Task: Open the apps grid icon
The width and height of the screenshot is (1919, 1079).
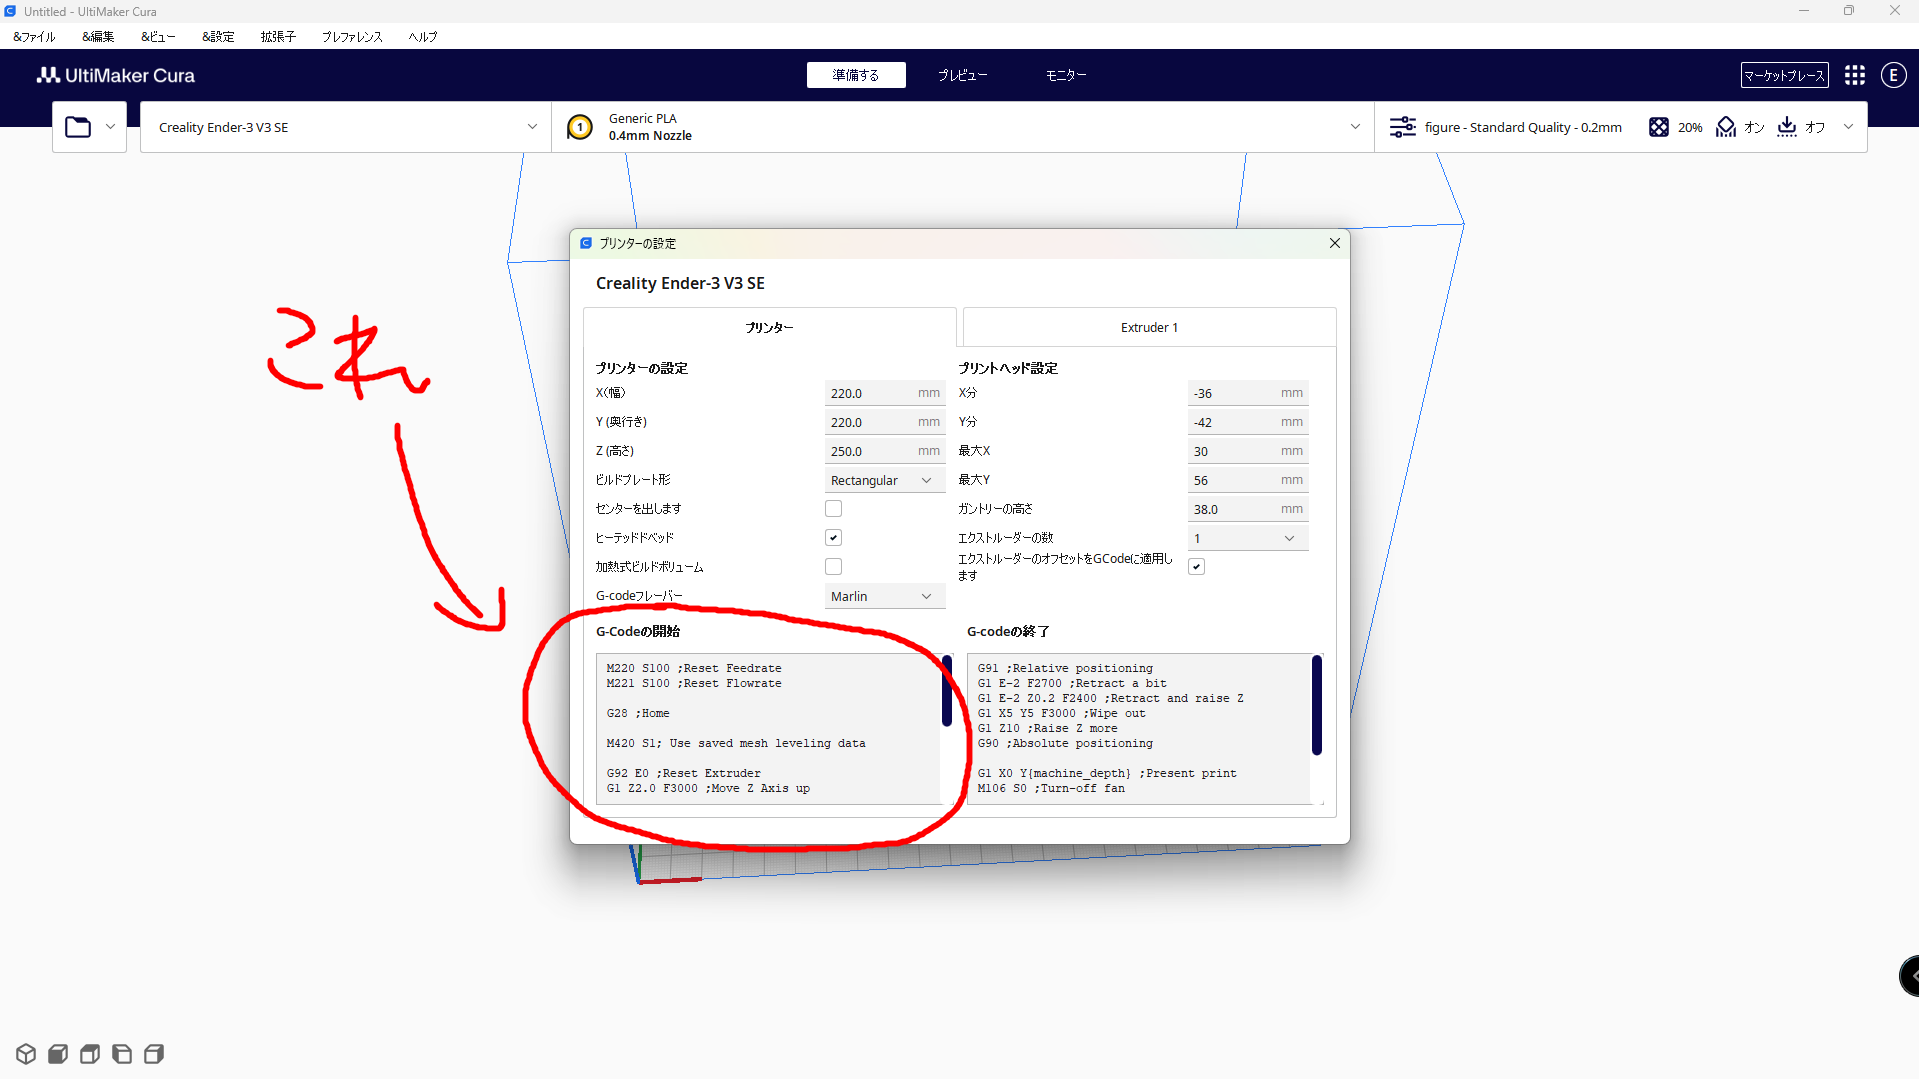Action: (1855, 75)
